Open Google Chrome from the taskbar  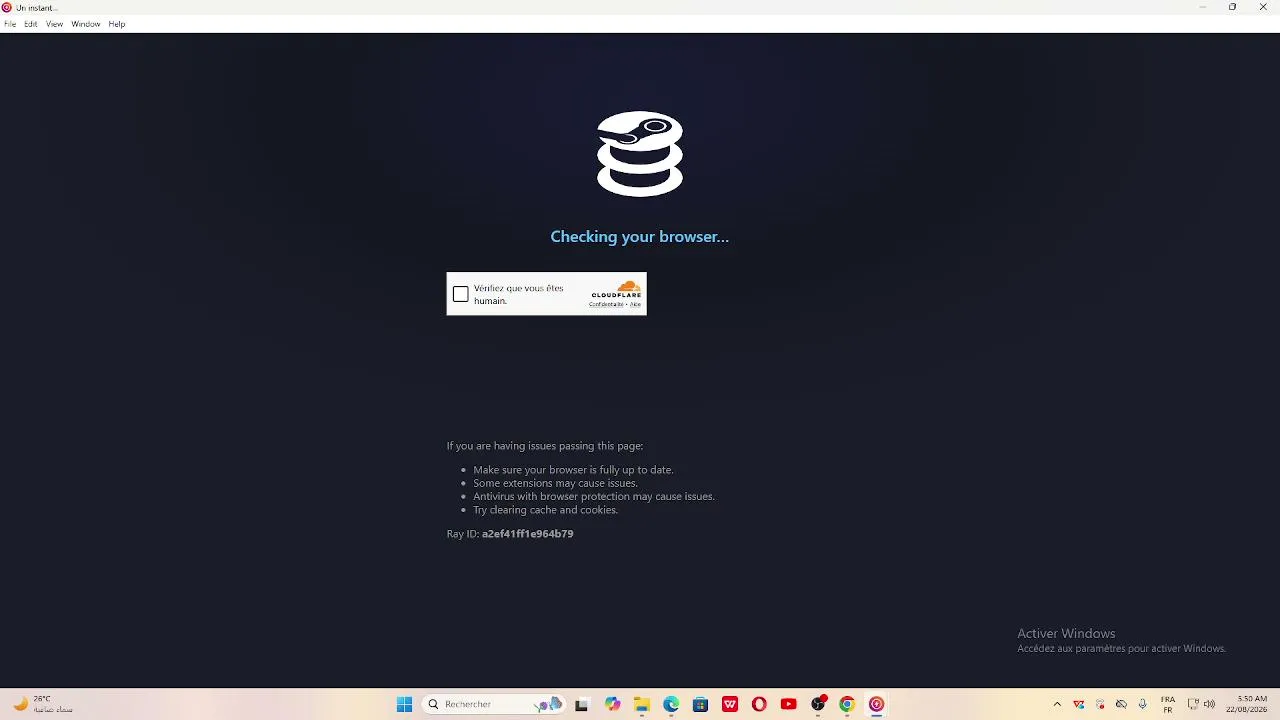pos(847,704)
